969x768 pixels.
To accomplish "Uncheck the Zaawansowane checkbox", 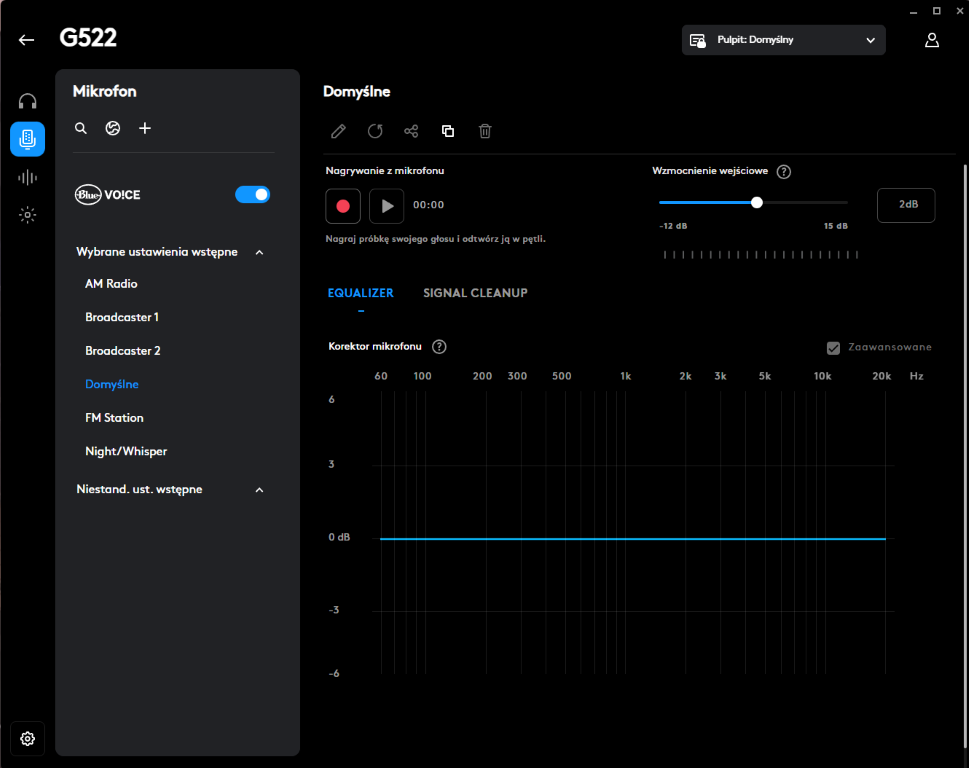I will [x=832, y=347].
